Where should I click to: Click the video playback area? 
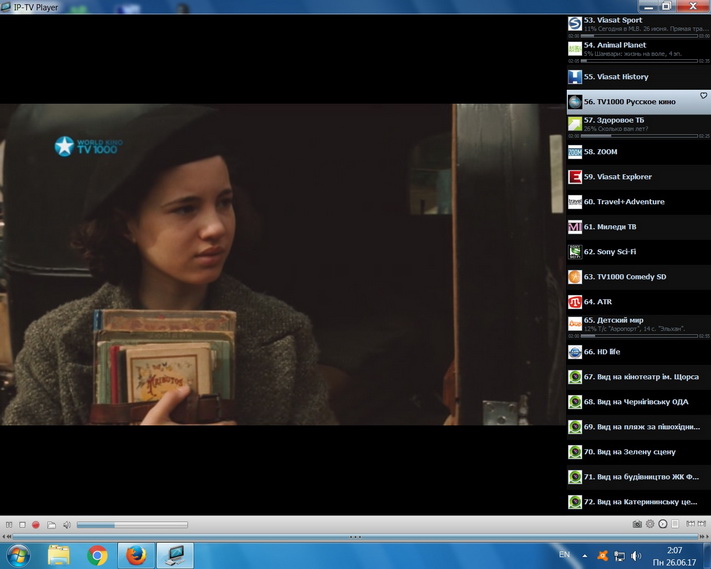282,264
